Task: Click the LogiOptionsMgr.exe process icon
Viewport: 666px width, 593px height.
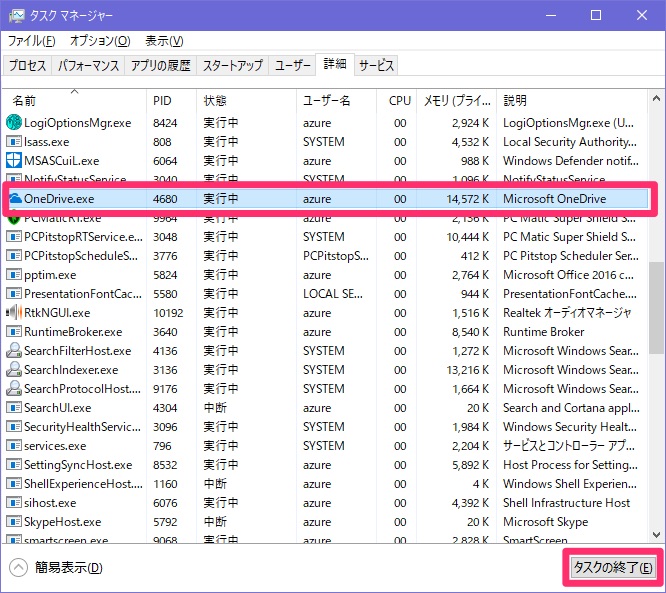Action: pos(14,123)
